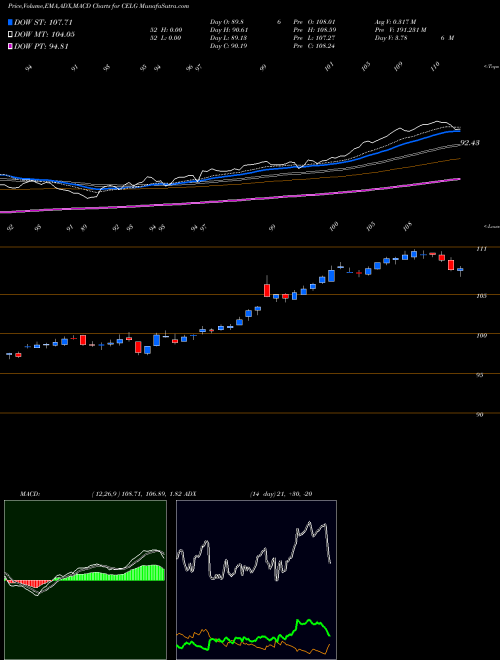Open the dark blue ADX indicator panel
The width and height of the screenshot is (500, 660).
256,580
